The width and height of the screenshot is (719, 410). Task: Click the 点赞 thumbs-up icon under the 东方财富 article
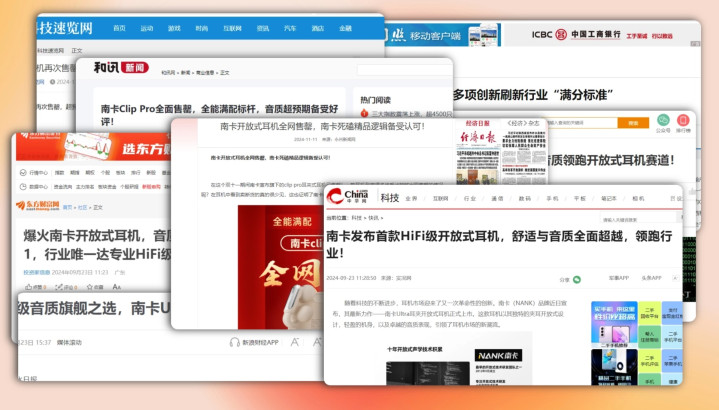click(x=29, y=287)
